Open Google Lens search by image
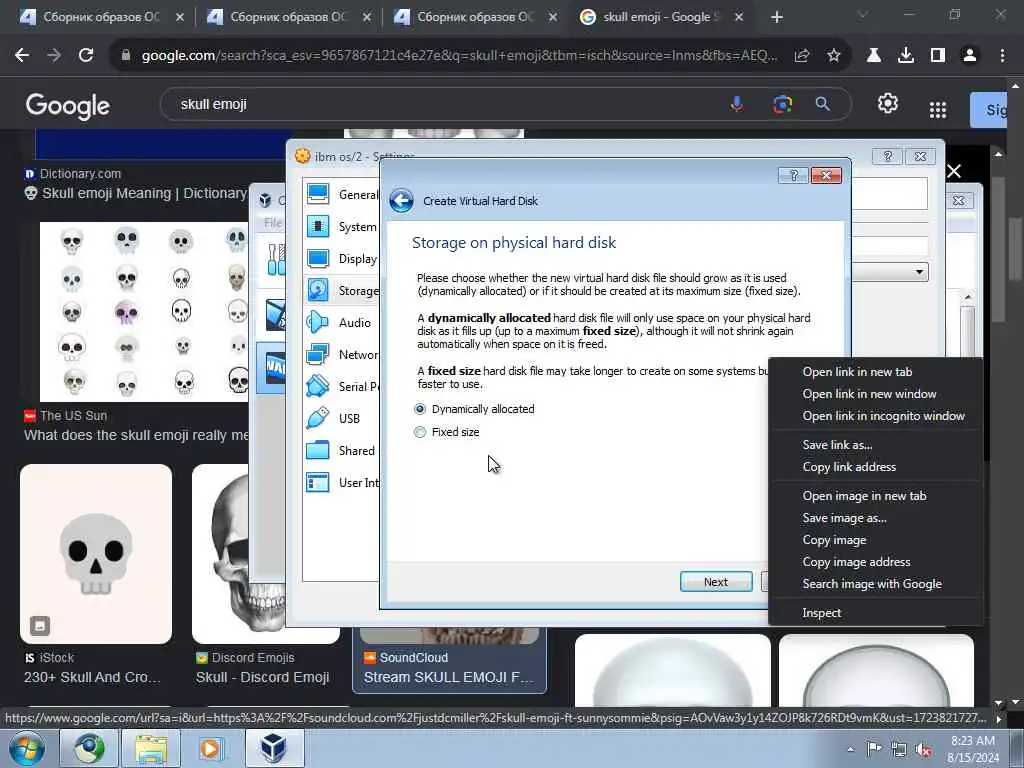 point(782,104)
